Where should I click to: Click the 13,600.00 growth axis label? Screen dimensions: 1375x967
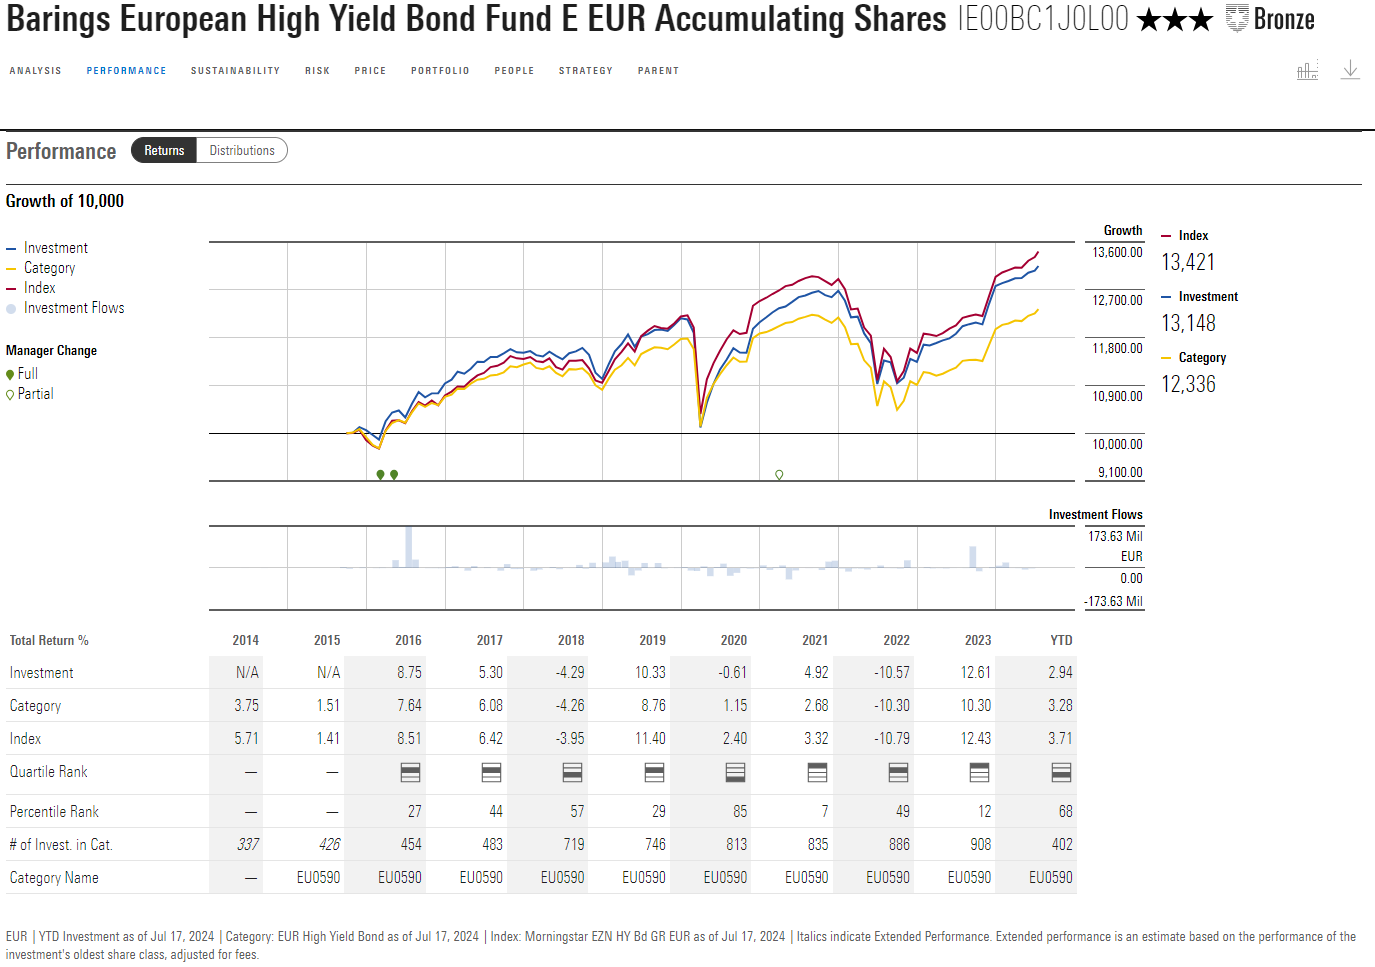coord(1117,253)
